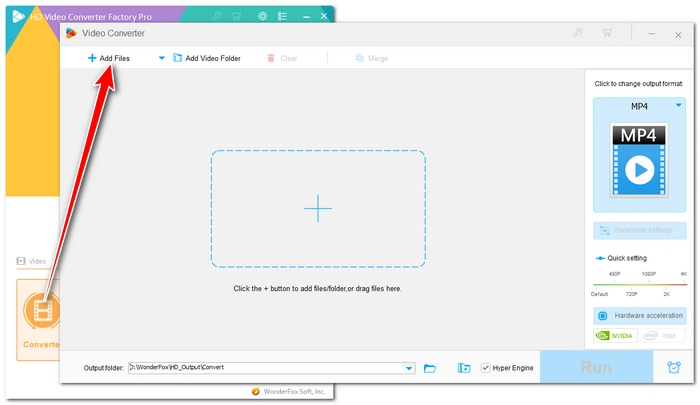Close the HD Video Converter Factory Pro window
The width and height of the screenshot is (700, 405).
(324, 16)
